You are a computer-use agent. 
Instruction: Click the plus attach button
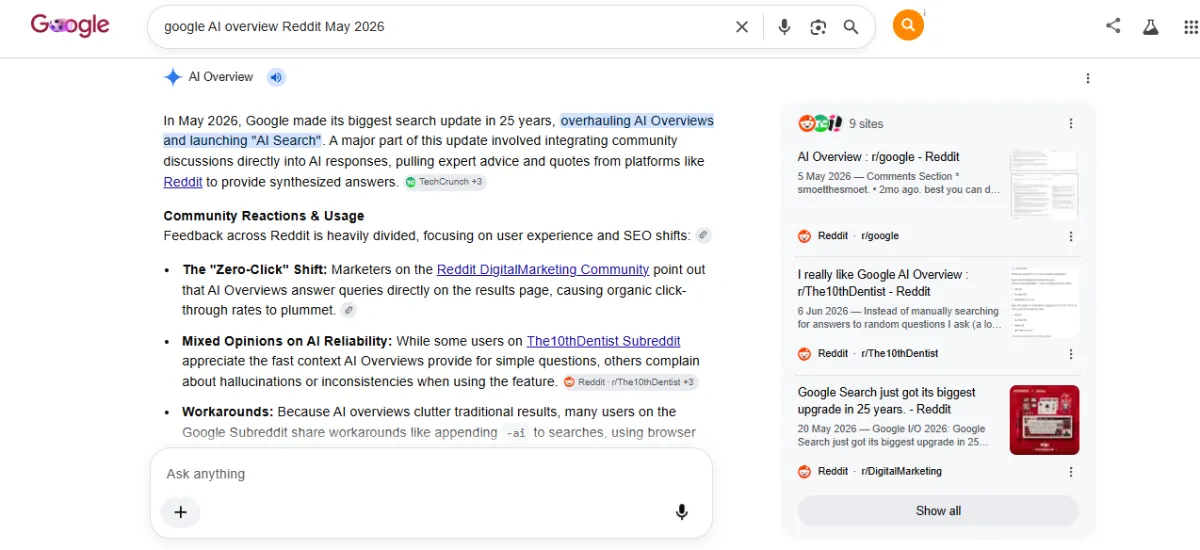click(x=180, y=512)
